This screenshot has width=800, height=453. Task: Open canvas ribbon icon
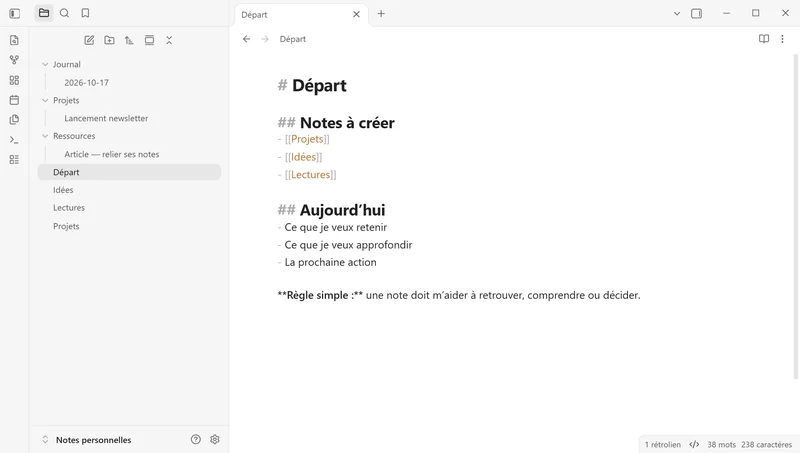(x=14, y=80)
